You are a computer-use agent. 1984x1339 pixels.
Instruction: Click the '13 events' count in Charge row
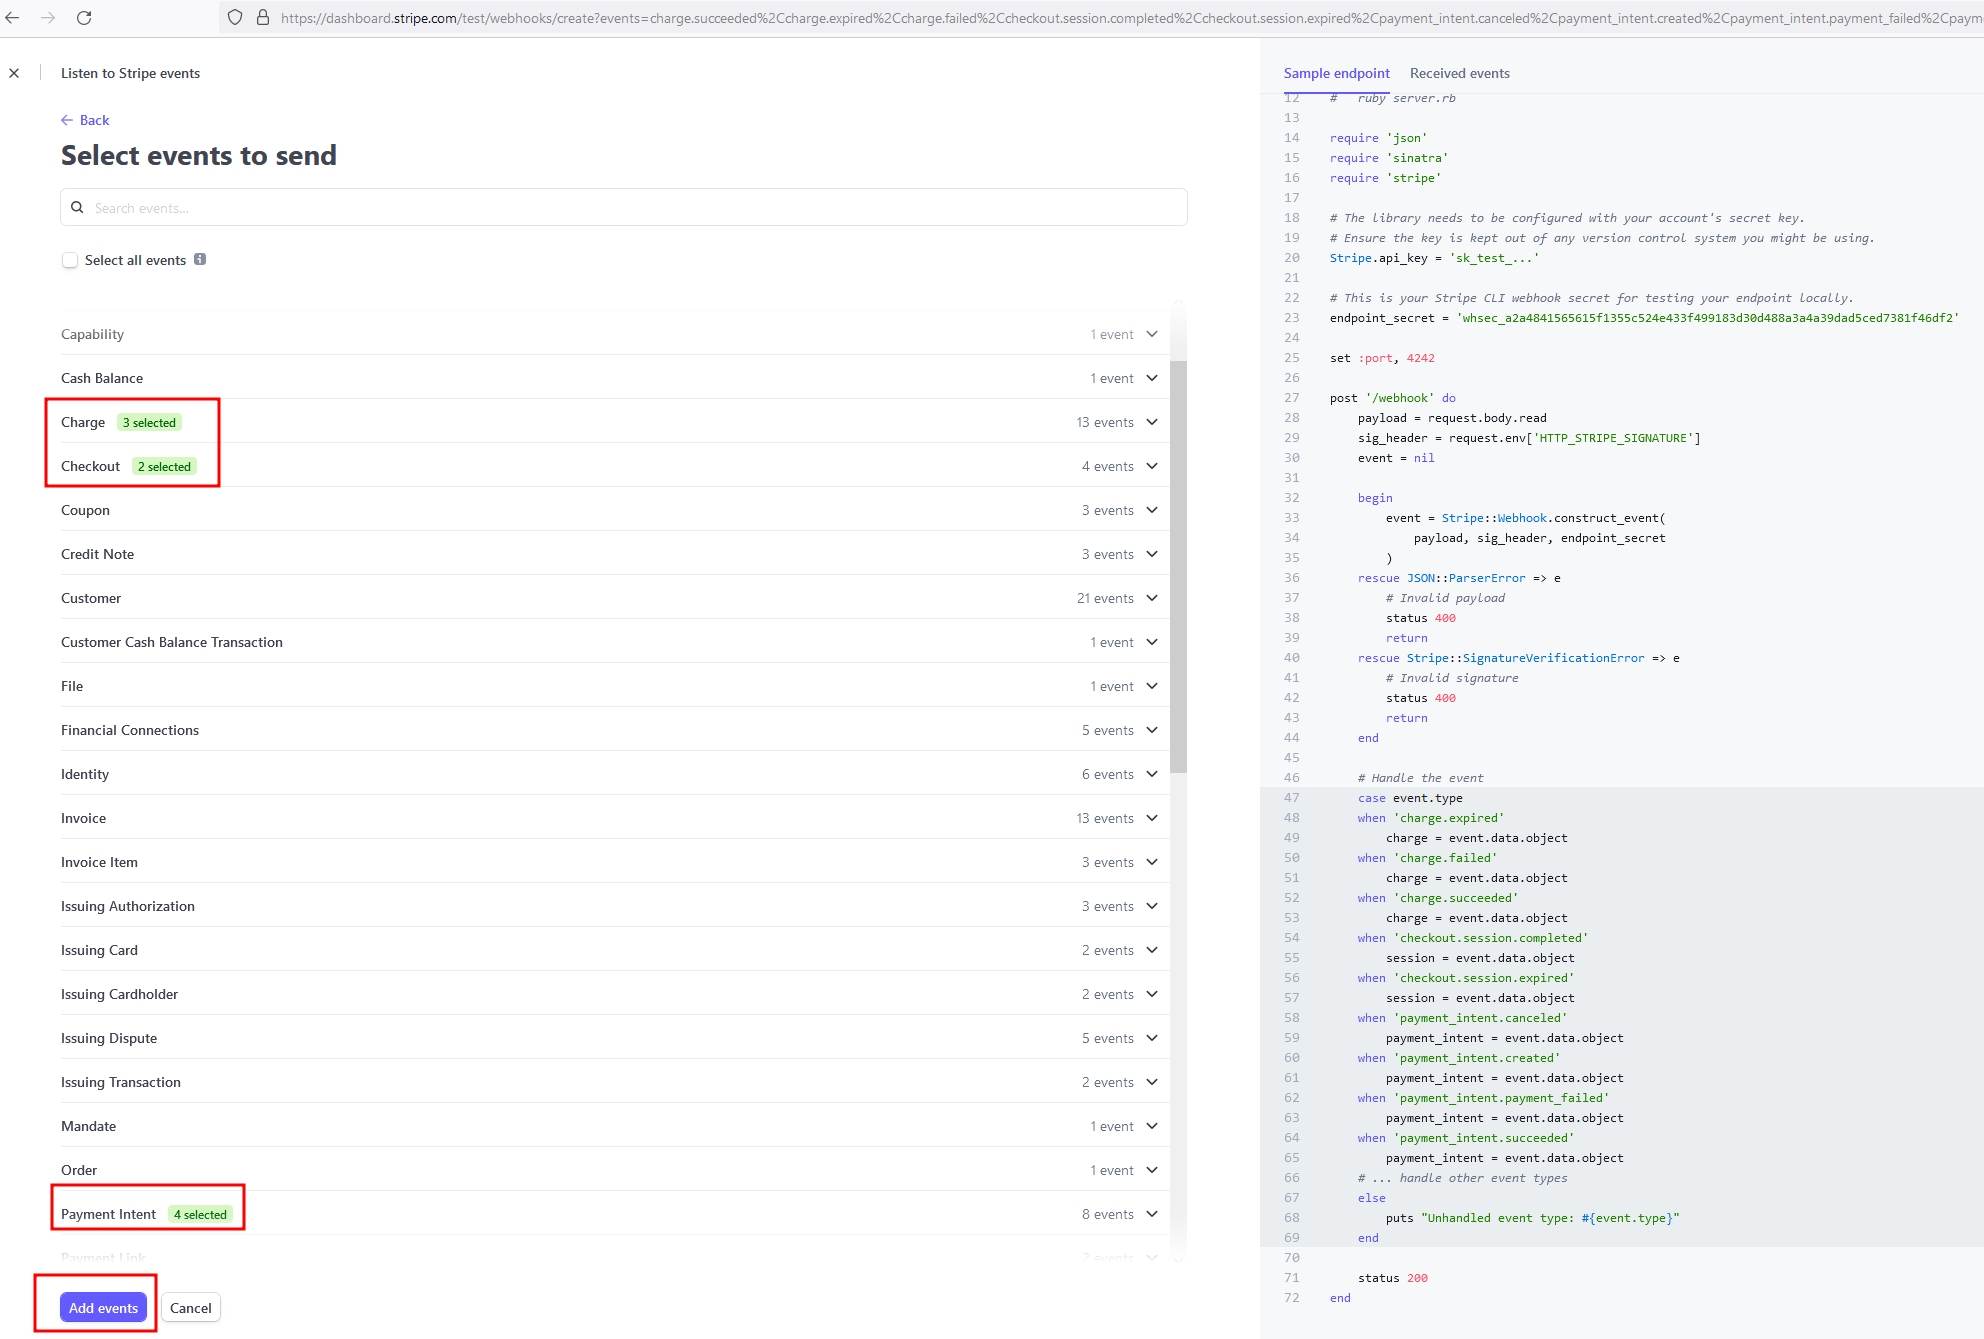(x=1105, y=422)
